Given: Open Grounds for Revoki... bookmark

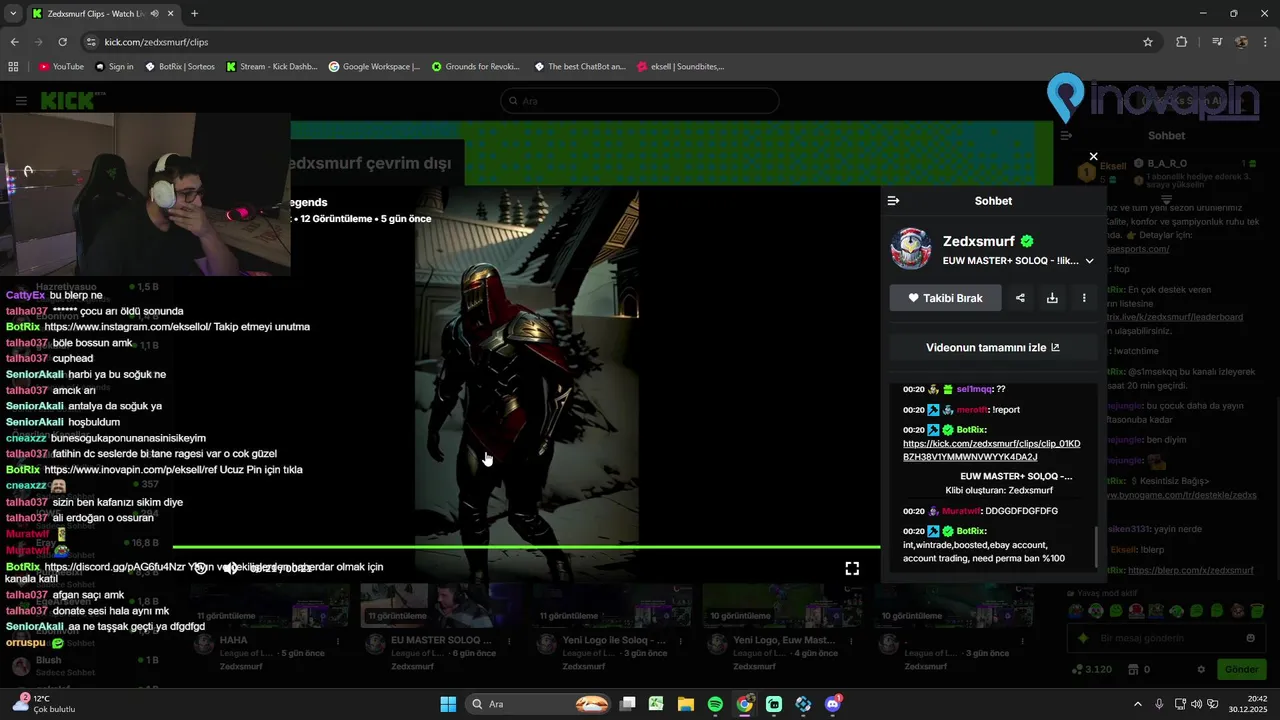Looking at the screenshot, I should click(476, 67).
